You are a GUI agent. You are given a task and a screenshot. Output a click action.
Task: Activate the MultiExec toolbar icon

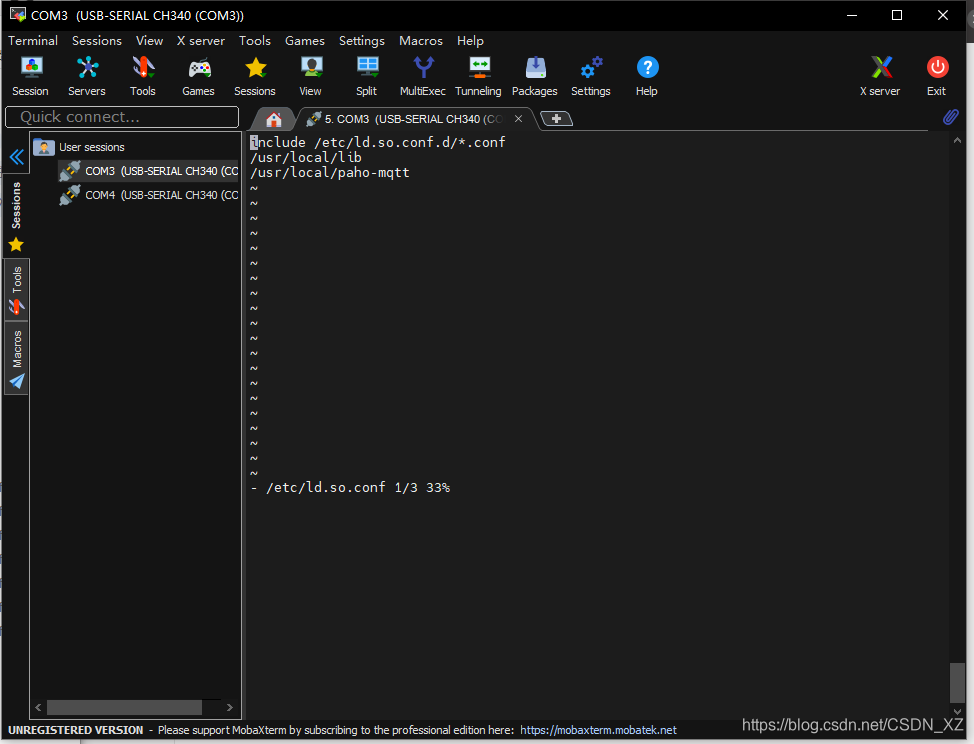(x=423, y=76)
